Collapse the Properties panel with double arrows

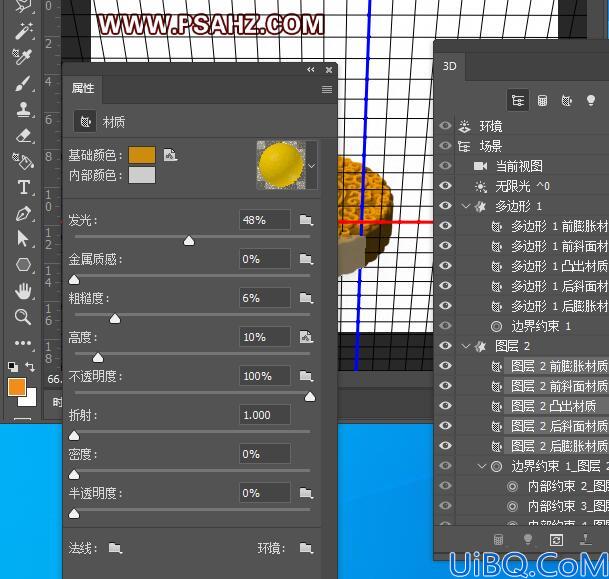pos(311,70)
